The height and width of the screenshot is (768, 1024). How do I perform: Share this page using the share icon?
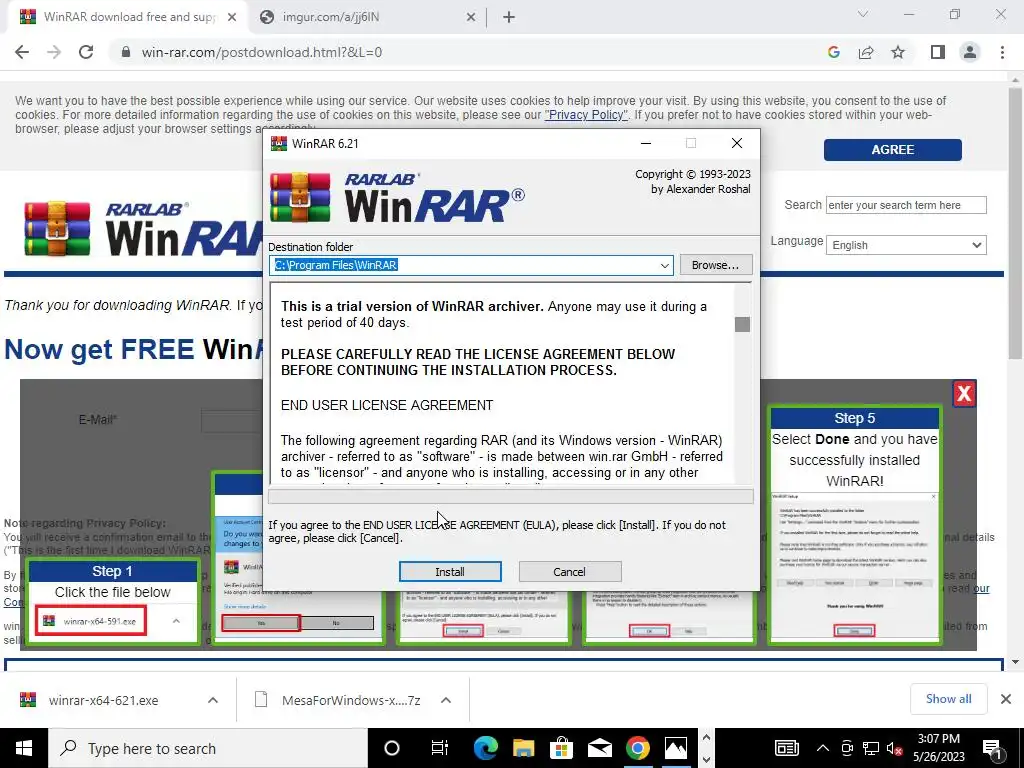(x=866, y=52)
